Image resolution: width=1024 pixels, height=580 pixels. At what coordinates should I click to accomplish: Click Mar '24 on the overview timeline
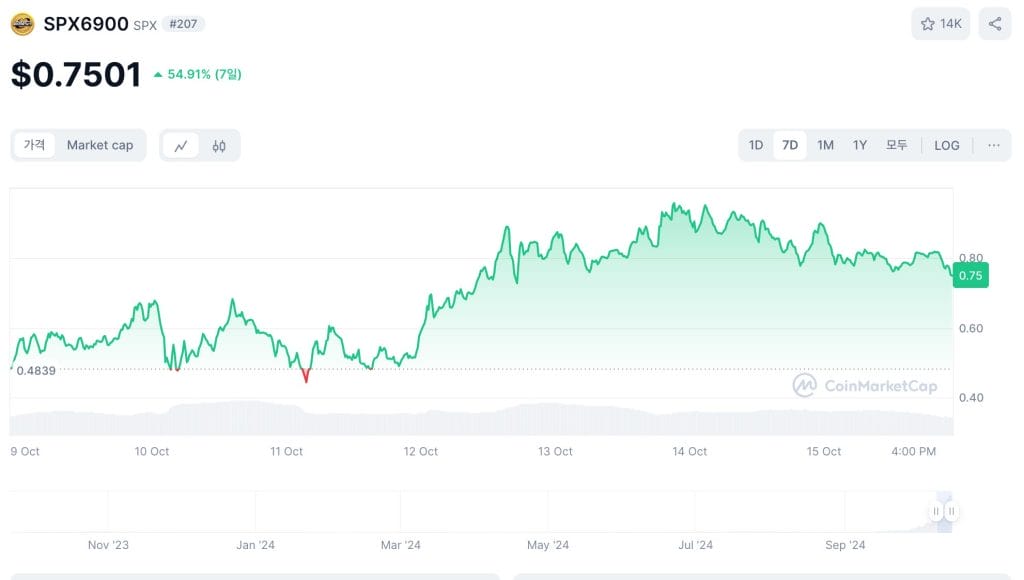coord(400,545)
